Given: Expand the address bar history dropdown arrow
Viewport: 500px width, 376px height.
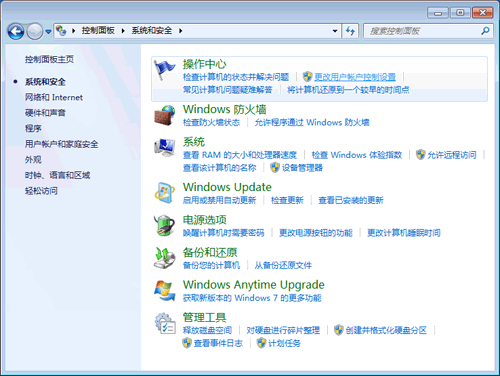Looking at the screenshot, I should click(x=335, y=31).
